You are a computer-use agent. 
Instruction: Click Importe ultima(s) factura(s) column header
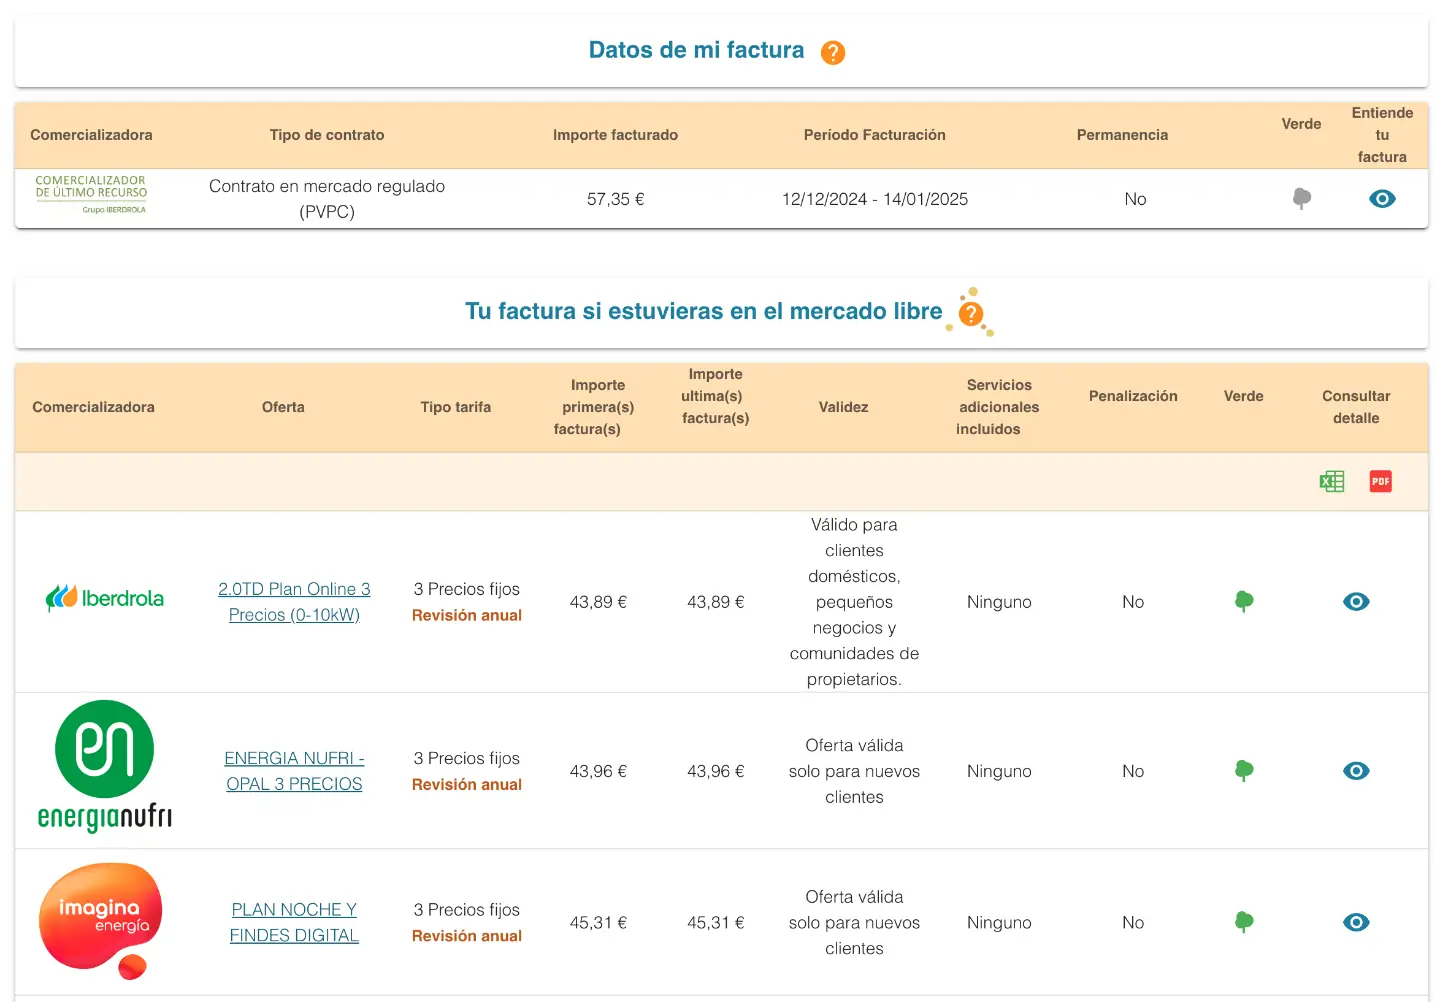tap(715, 396)
